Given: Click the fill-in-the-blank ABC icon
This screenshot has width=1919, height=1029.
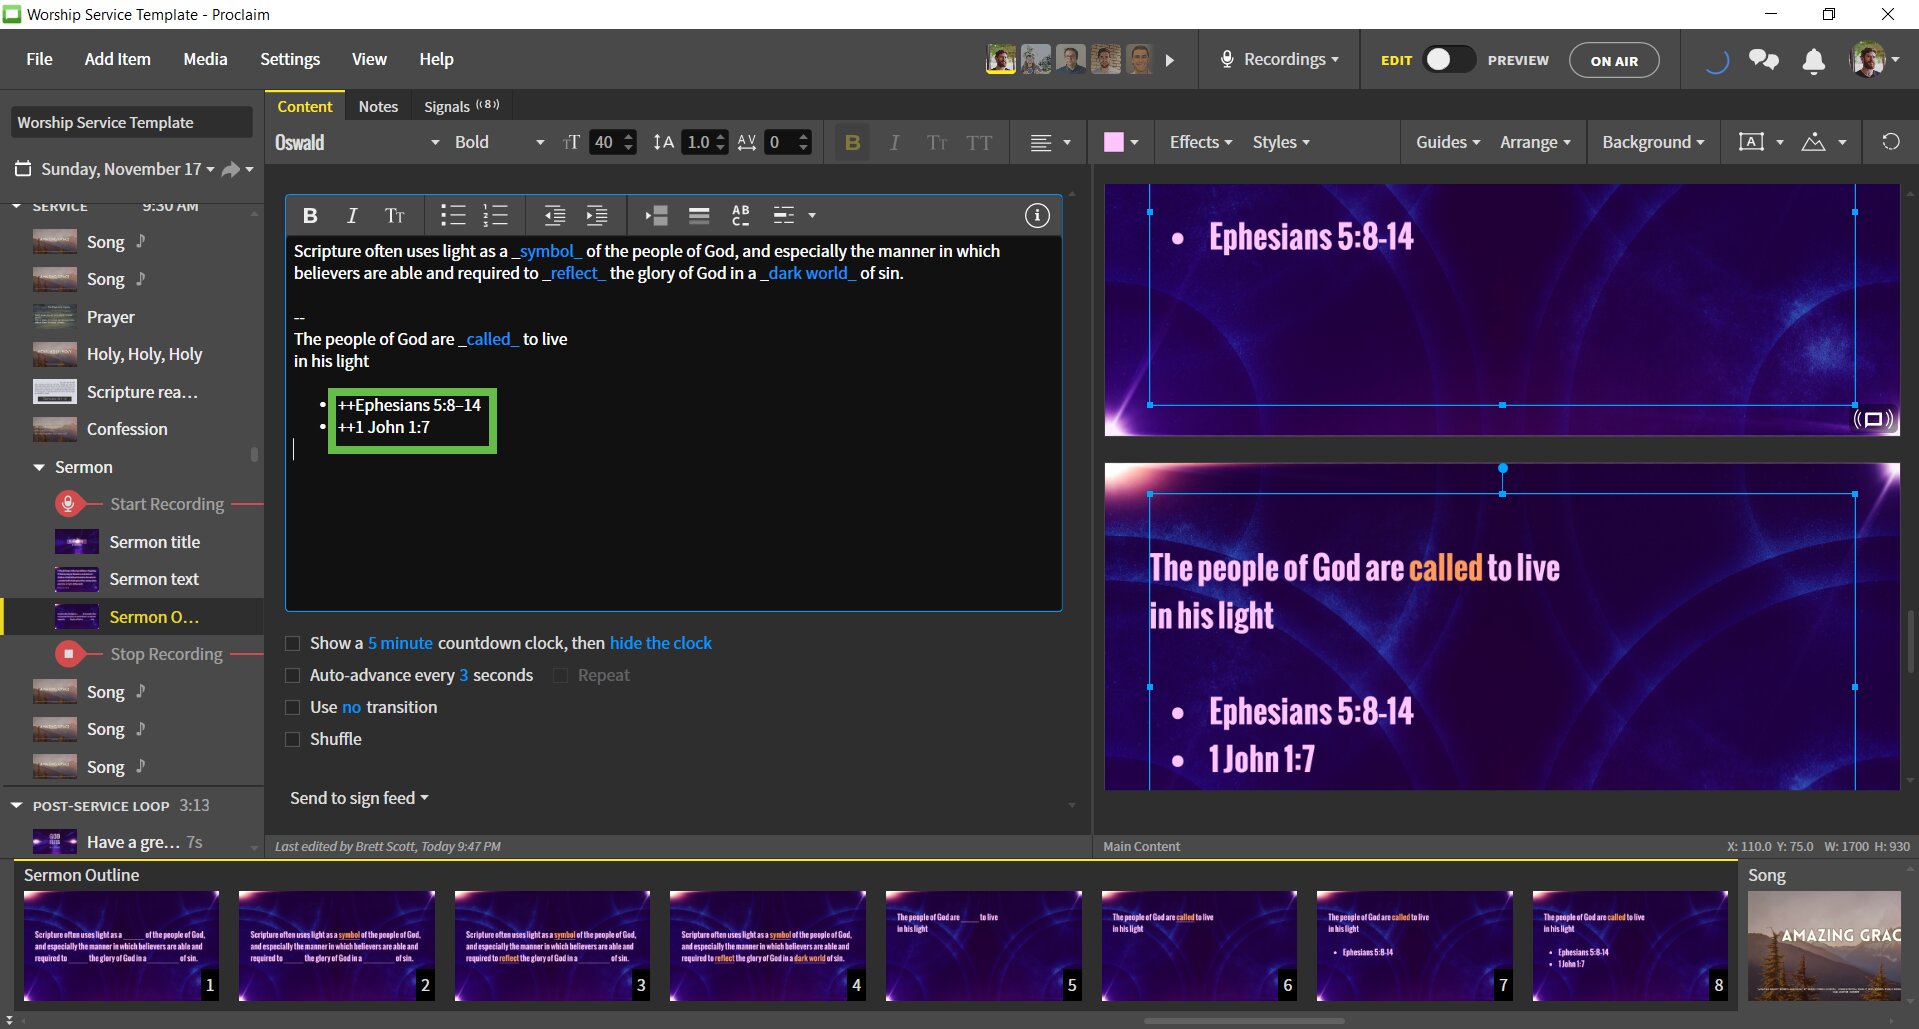Looking at the screenshot, I should 741,215.
